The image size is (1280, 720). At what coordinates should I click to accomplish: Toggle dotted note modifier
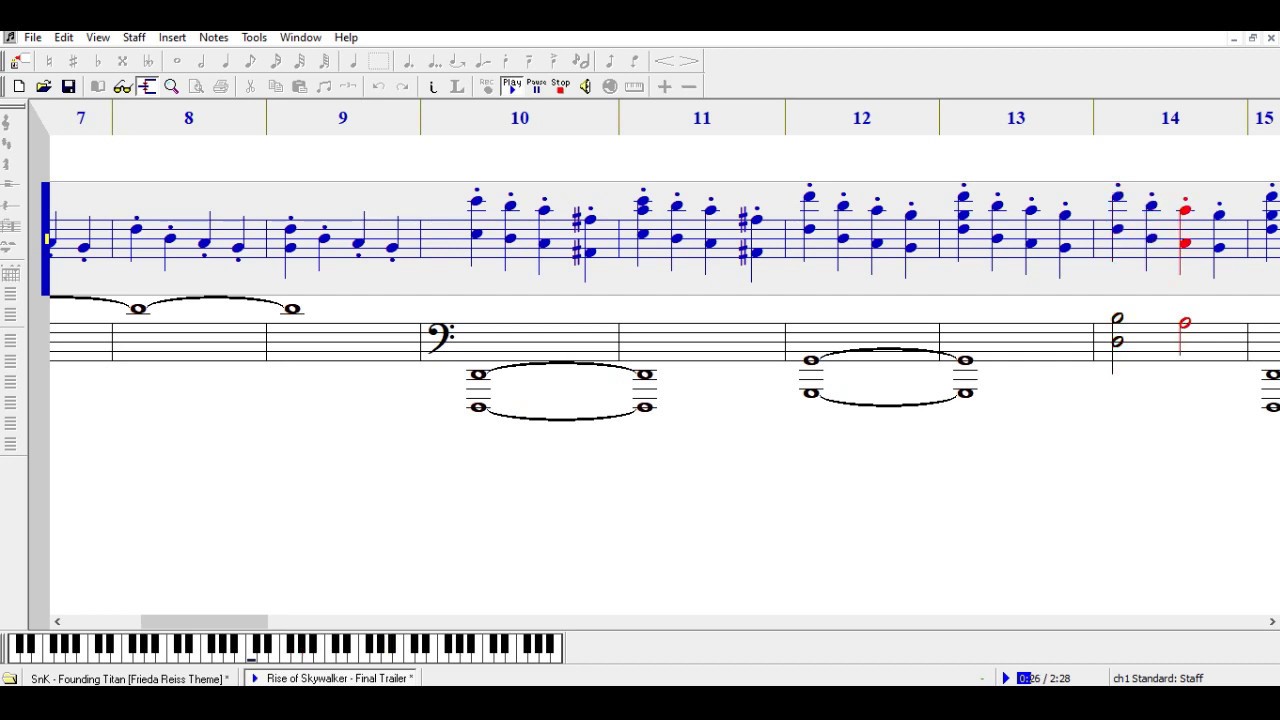tap(408, 61)
